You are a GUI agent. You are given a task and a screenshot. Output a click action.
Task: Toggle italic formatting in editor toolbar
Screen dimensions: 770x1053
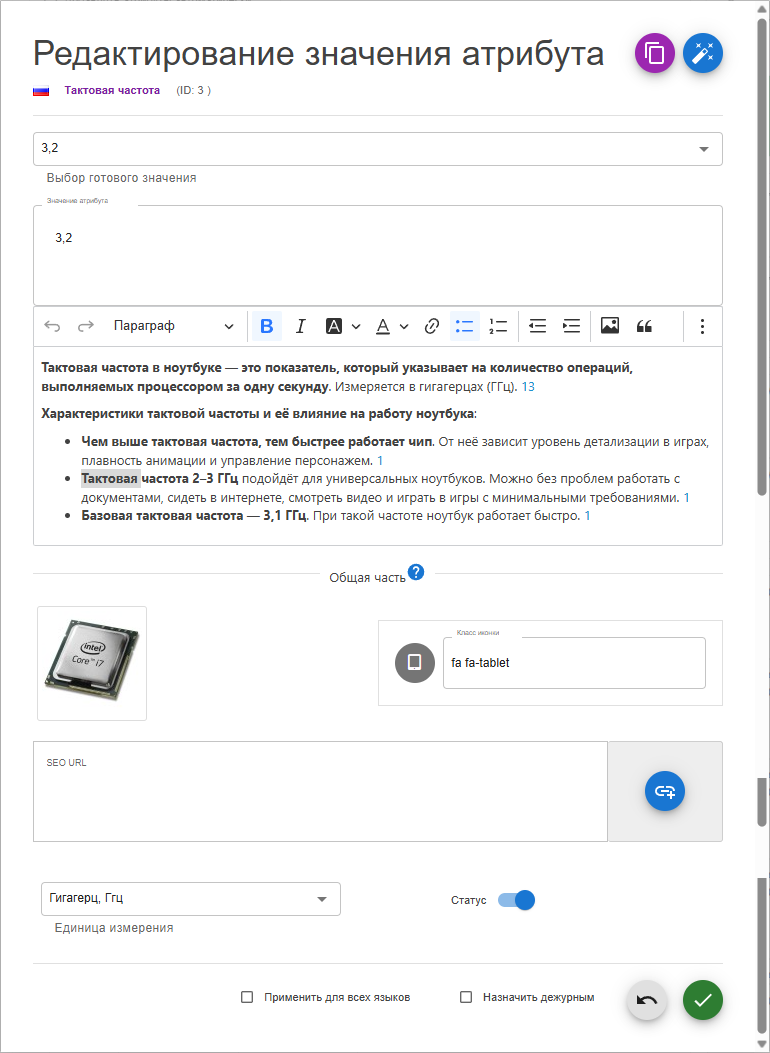[x=300, y=326]
